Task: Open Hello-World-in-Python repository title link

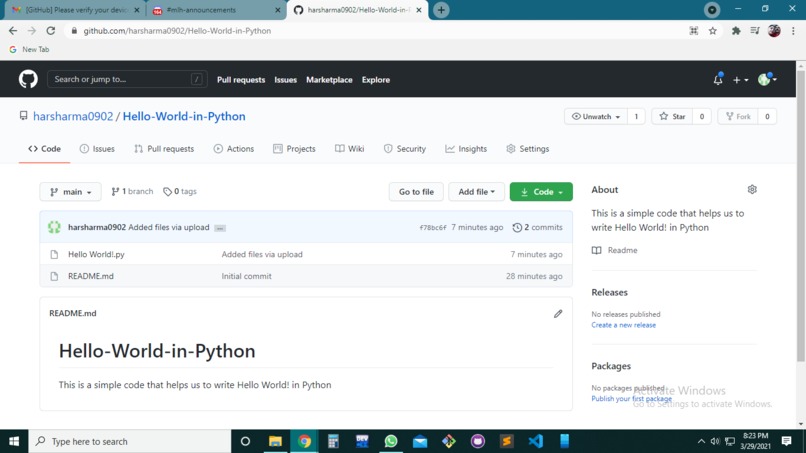Action: [x=184, y=116]
